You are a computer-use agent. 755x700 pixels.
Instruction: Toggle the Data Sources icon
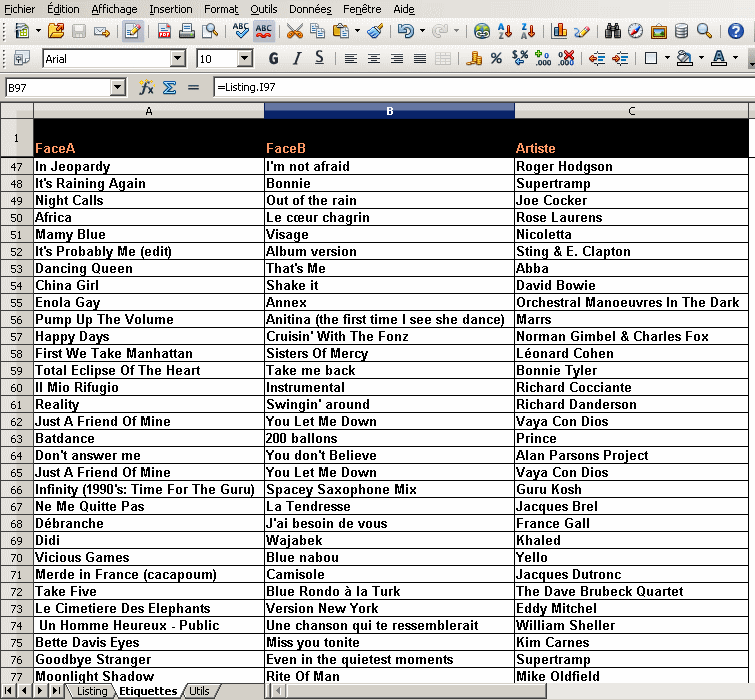681,31
